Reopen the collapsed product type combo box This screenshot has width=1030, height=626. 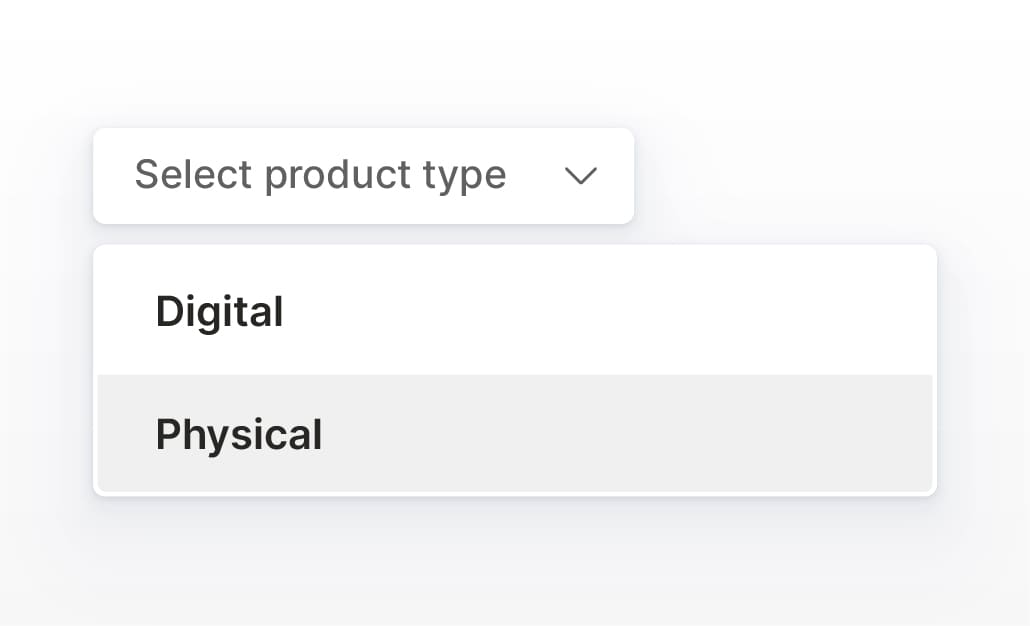[x=363, y=176]
